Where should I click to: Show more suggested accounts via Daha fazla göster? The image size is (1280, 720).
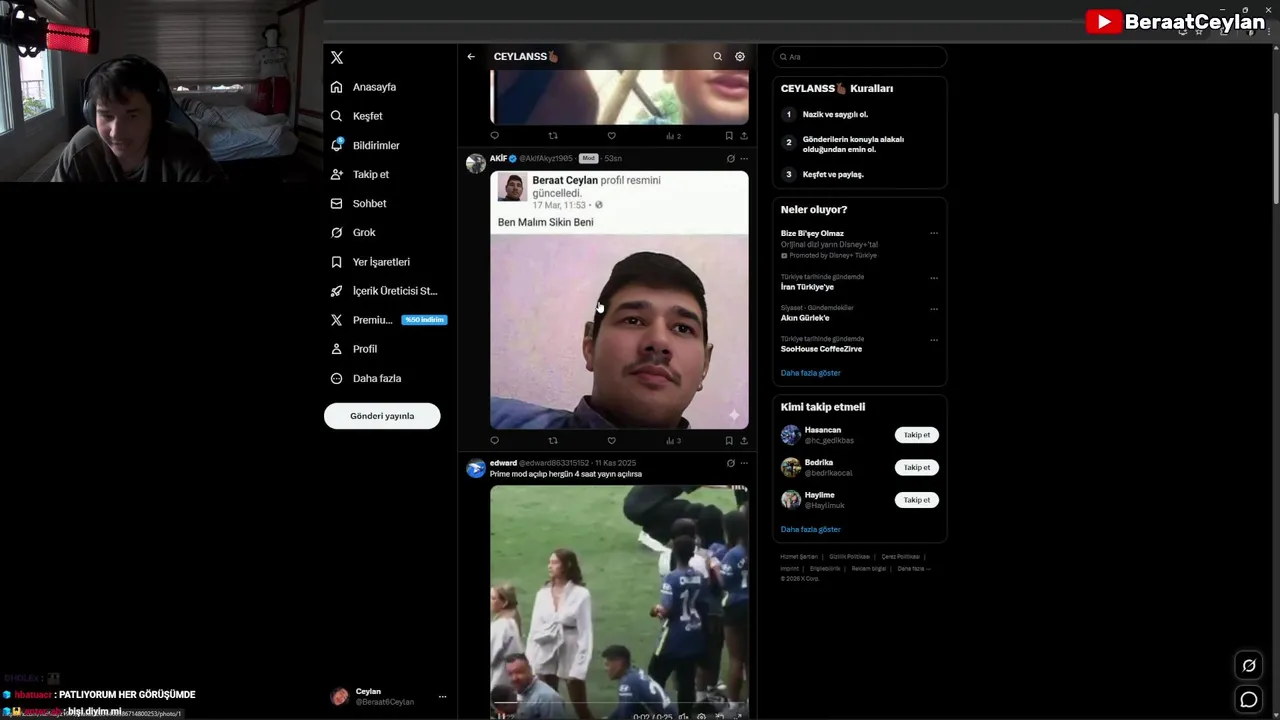point(810,529)
